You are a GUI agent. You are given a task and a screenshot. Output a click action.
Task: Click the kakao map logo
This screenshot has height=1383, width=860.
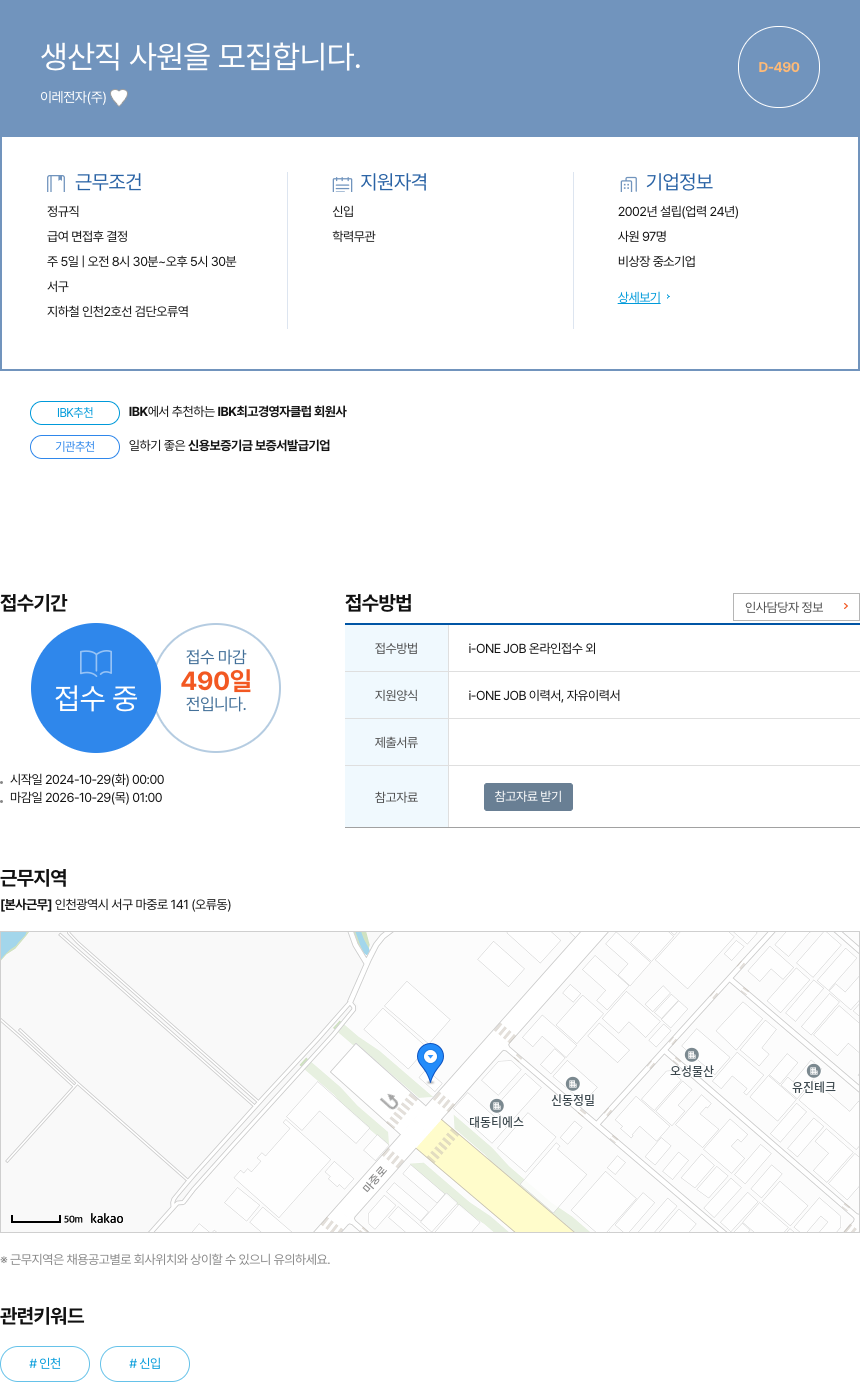click(107, 1218)
